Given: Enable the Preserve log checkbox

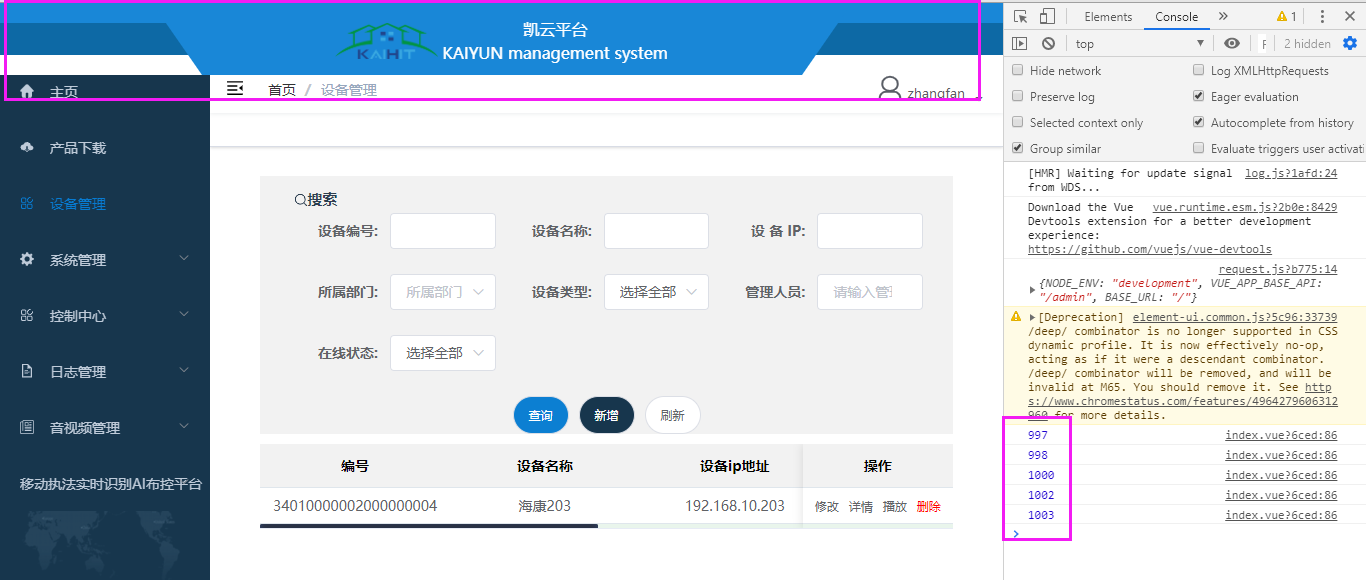Looking at the screenshot, I should pos(1018,96).
